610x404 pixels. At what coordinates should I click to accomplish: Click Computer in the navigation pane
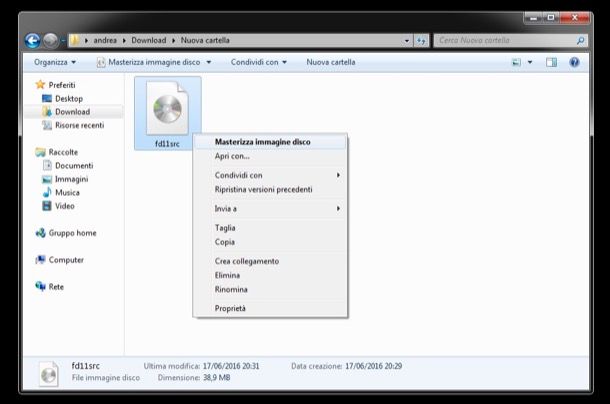(x=66, y=260)
